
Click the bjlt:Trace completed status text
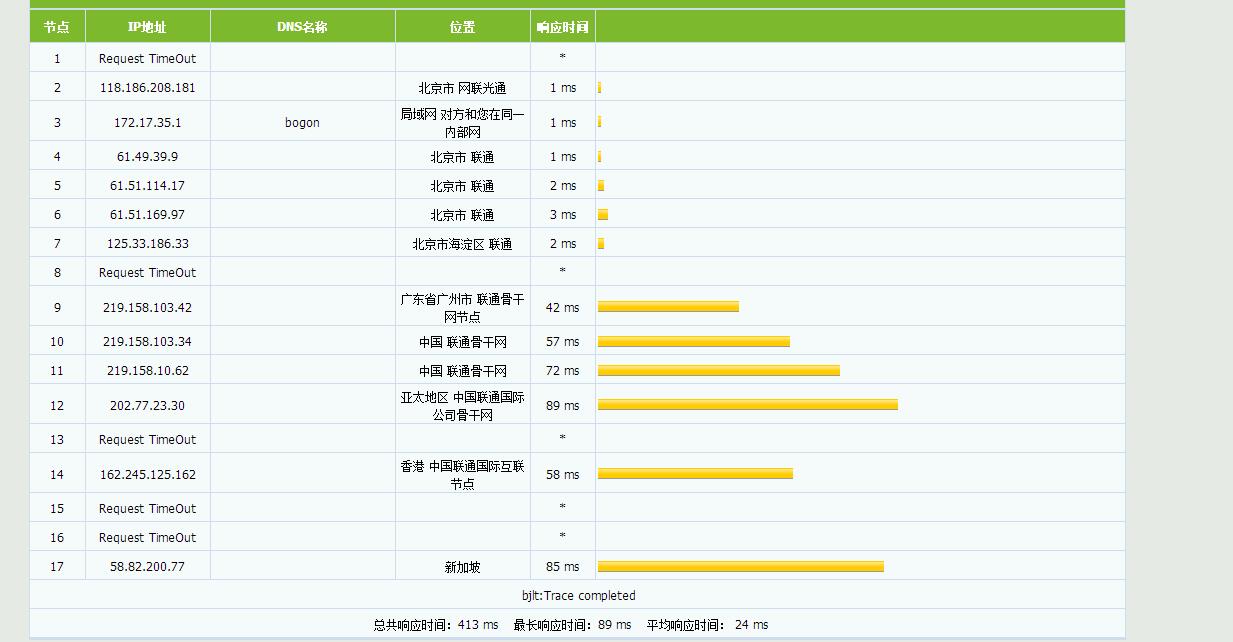pyautogui.click(x=578, y=596)
